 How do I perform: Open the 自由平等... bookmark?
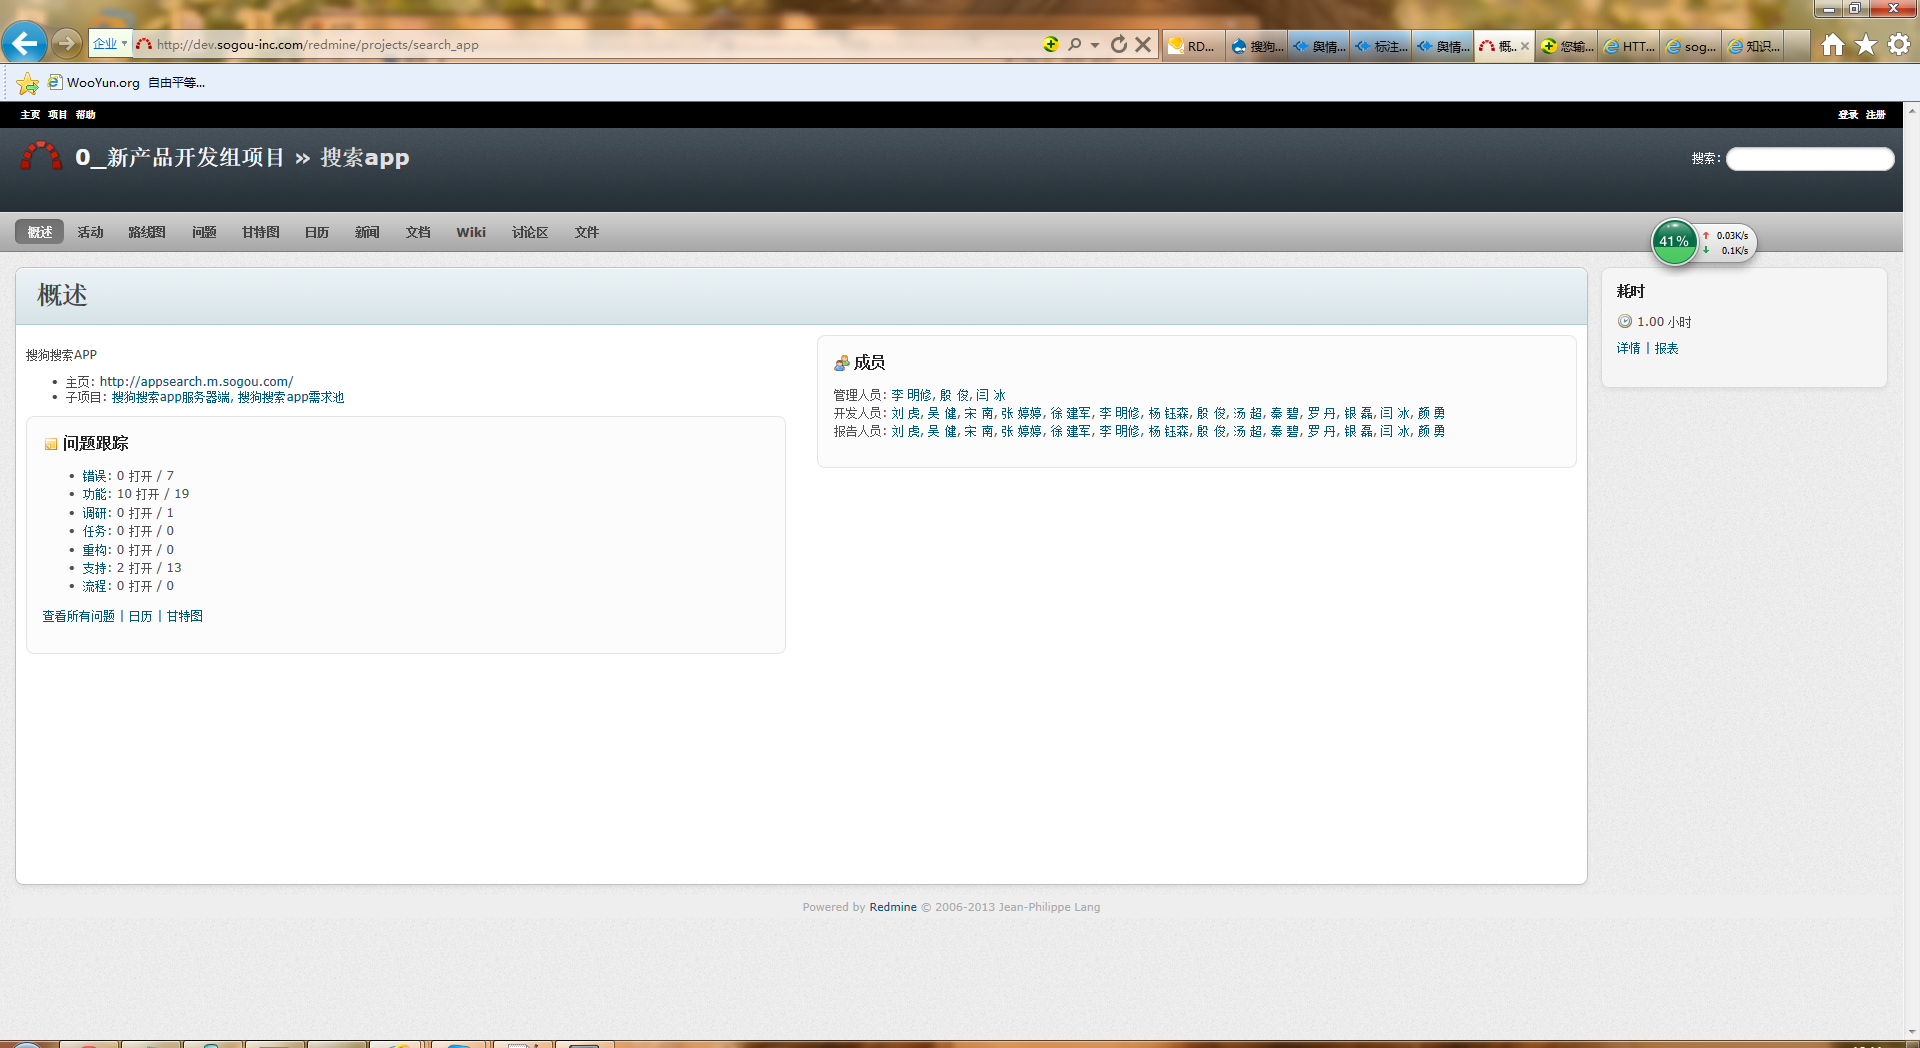click(176, 83)
